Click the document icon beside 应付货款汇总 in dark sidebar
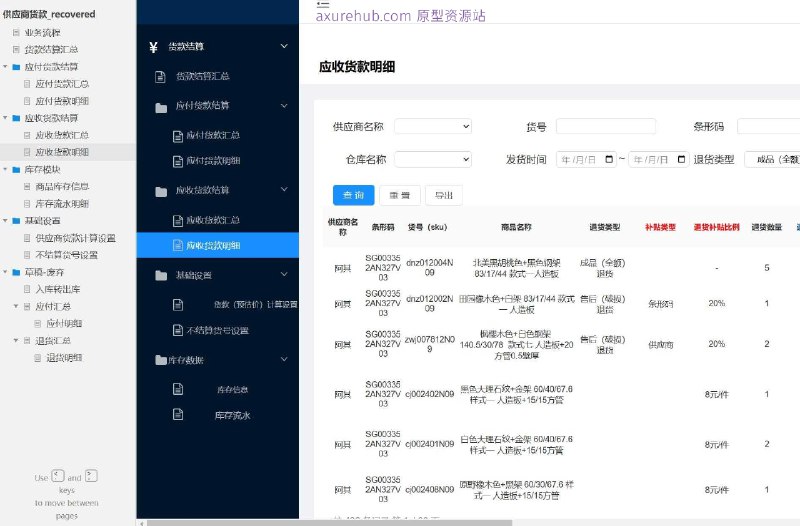 (178, 136)
